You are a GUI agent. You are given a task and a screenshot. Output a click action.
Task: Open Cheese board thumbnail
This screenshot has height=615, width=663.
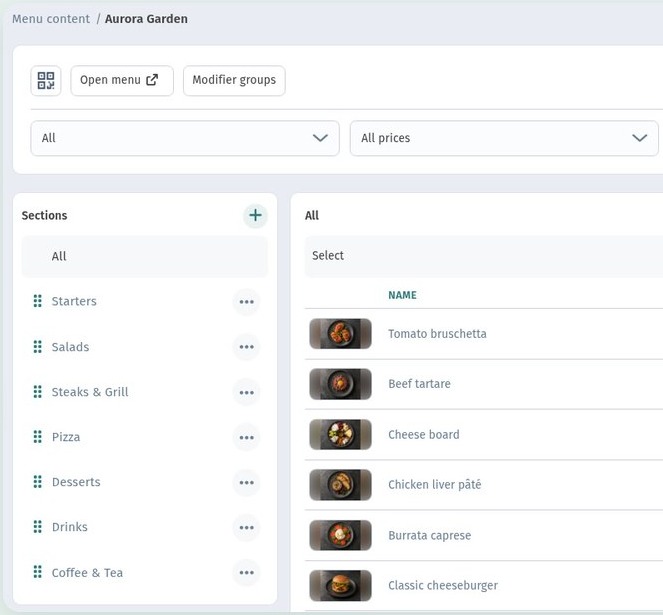tap(340, 434)
